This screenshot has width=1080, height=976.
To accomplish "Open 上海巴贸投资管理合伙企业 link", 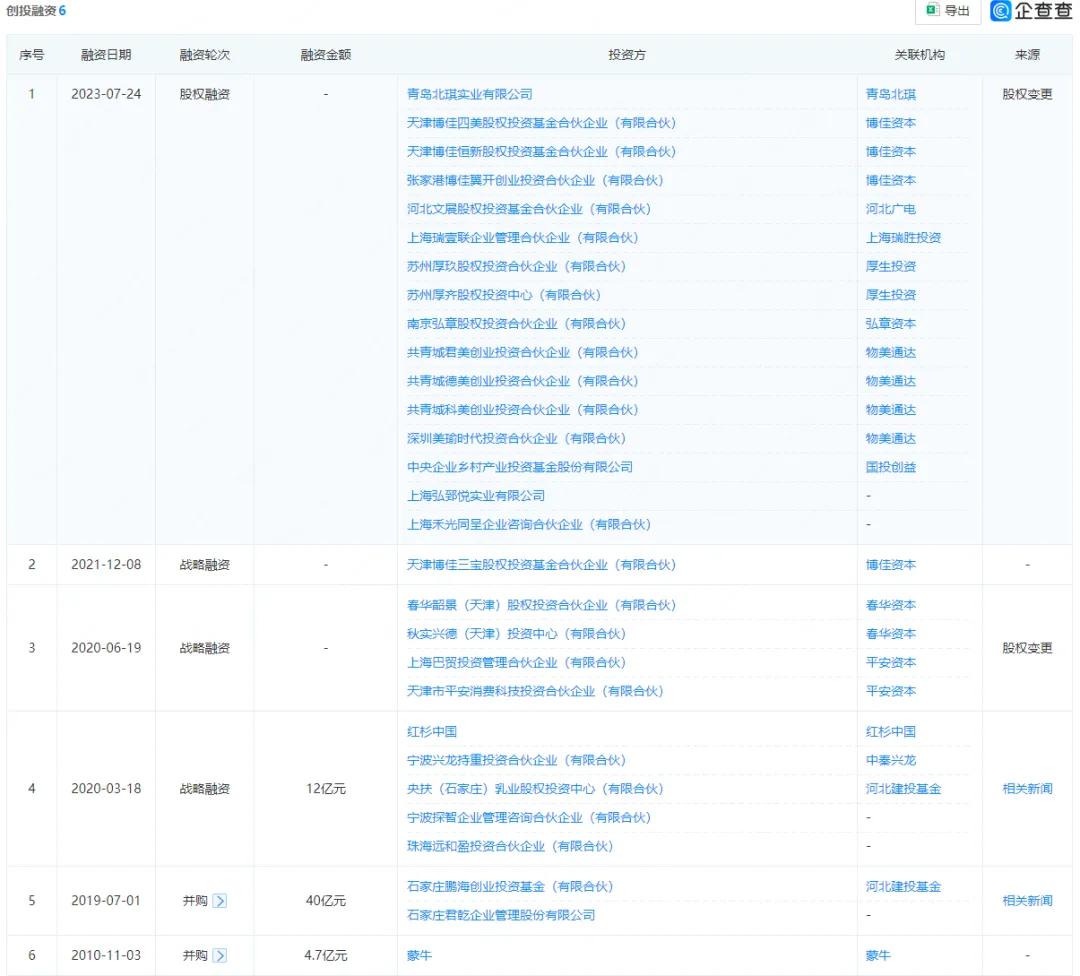I will click(x=516, y=663).
